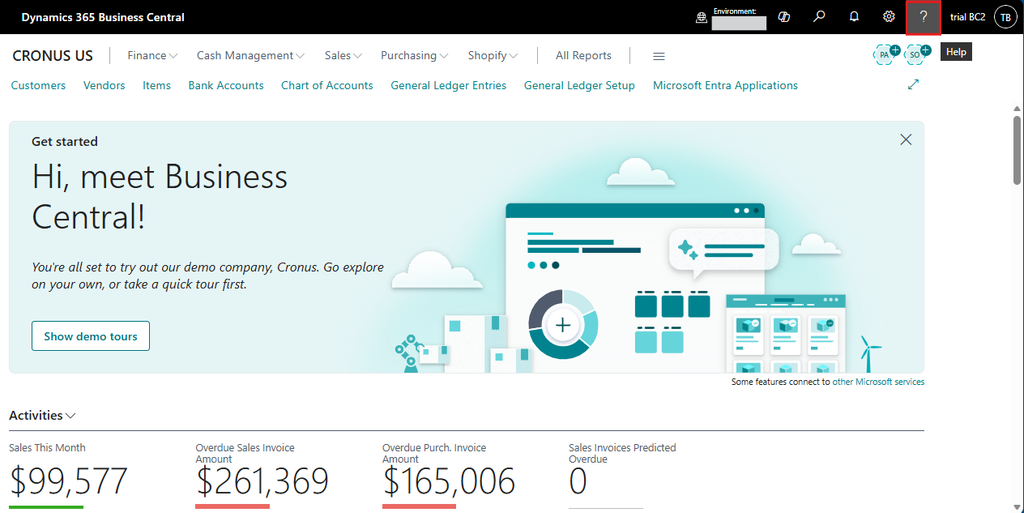
Task: Open All Reports
Action: tap(583, 55)
